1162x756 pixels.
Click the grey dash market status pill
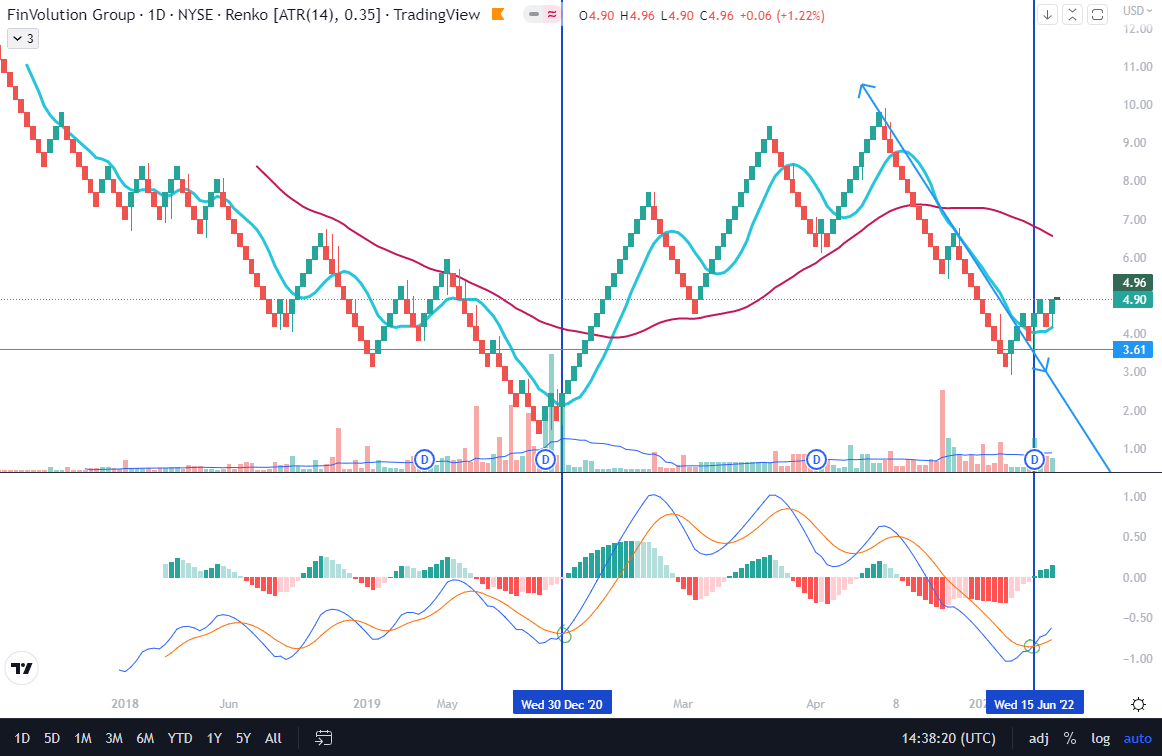[533, 14]
